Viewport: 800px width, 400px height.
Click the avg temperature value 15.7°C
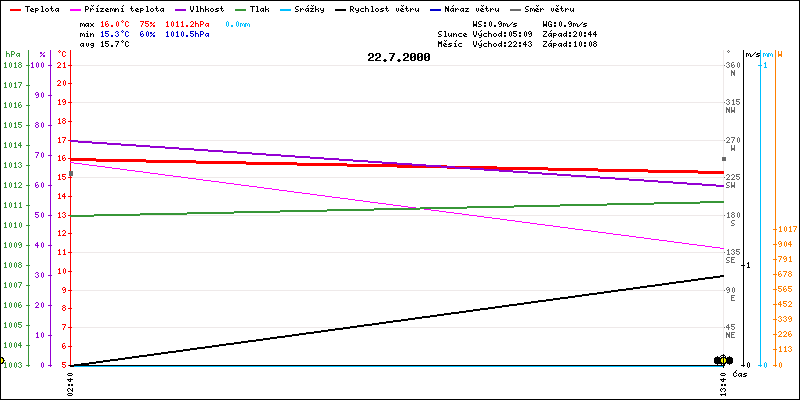(117, 45)
